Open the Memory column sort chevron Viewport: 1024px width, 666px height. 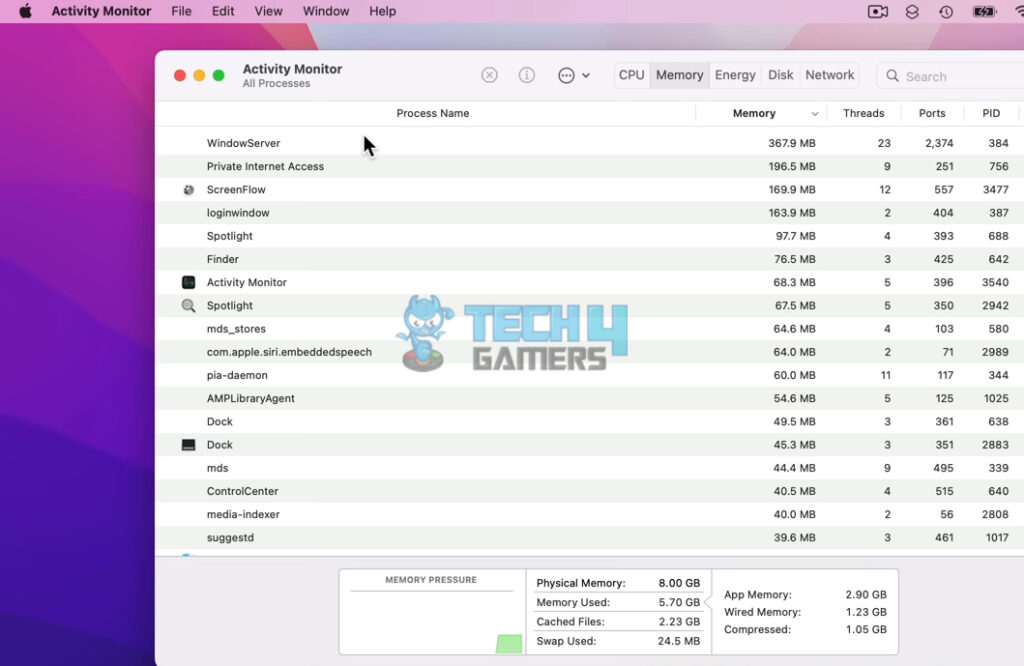pos(815,113)
